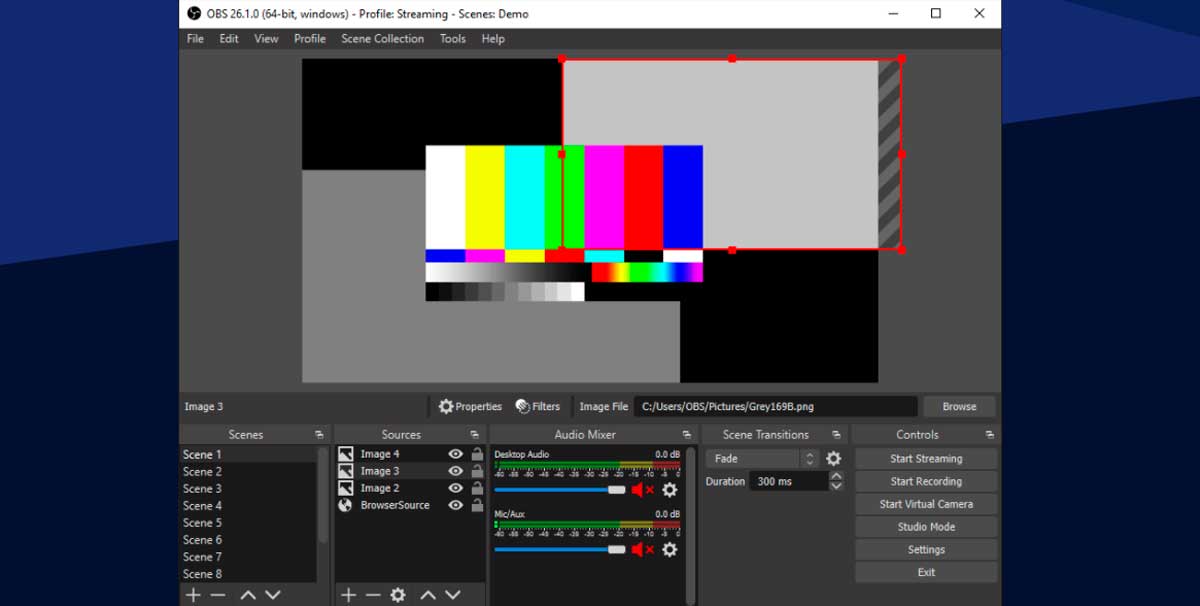Toggle visibility eye for Image 2
Screen dimensions: 1200x606
456,488
